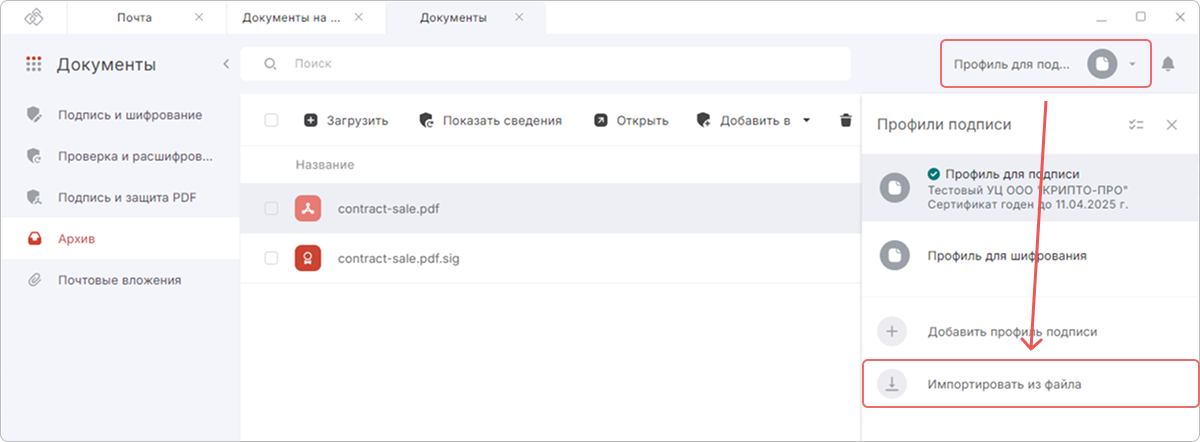This screenshot has height=442, width=1200.
Task: Click the Проверка и расшифровка shield icon
Action: (34, 156)
